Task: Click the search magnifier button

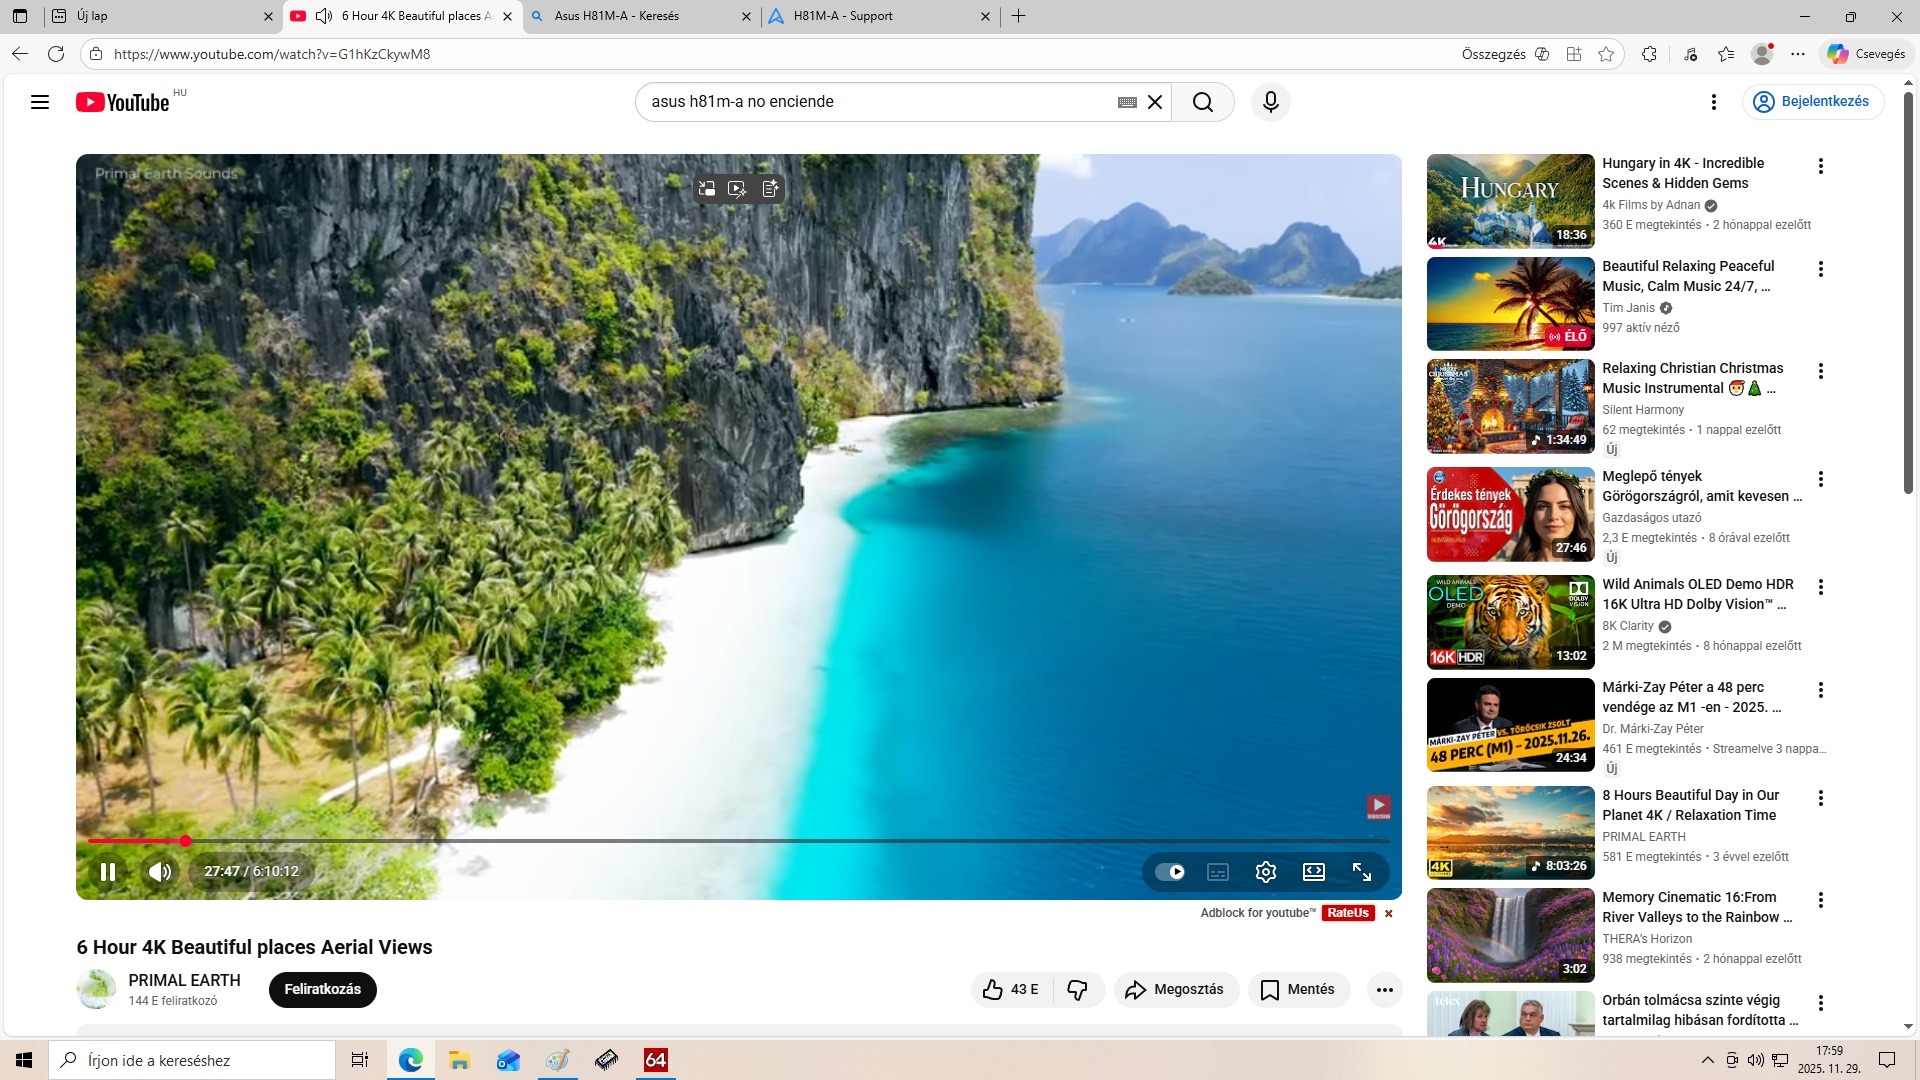Action: (x=1203, y=102)
